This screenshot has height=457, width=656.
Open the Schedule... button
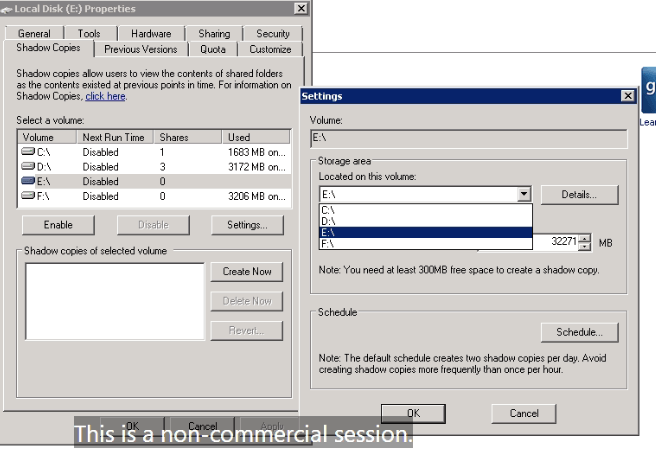tap(579, 332)
